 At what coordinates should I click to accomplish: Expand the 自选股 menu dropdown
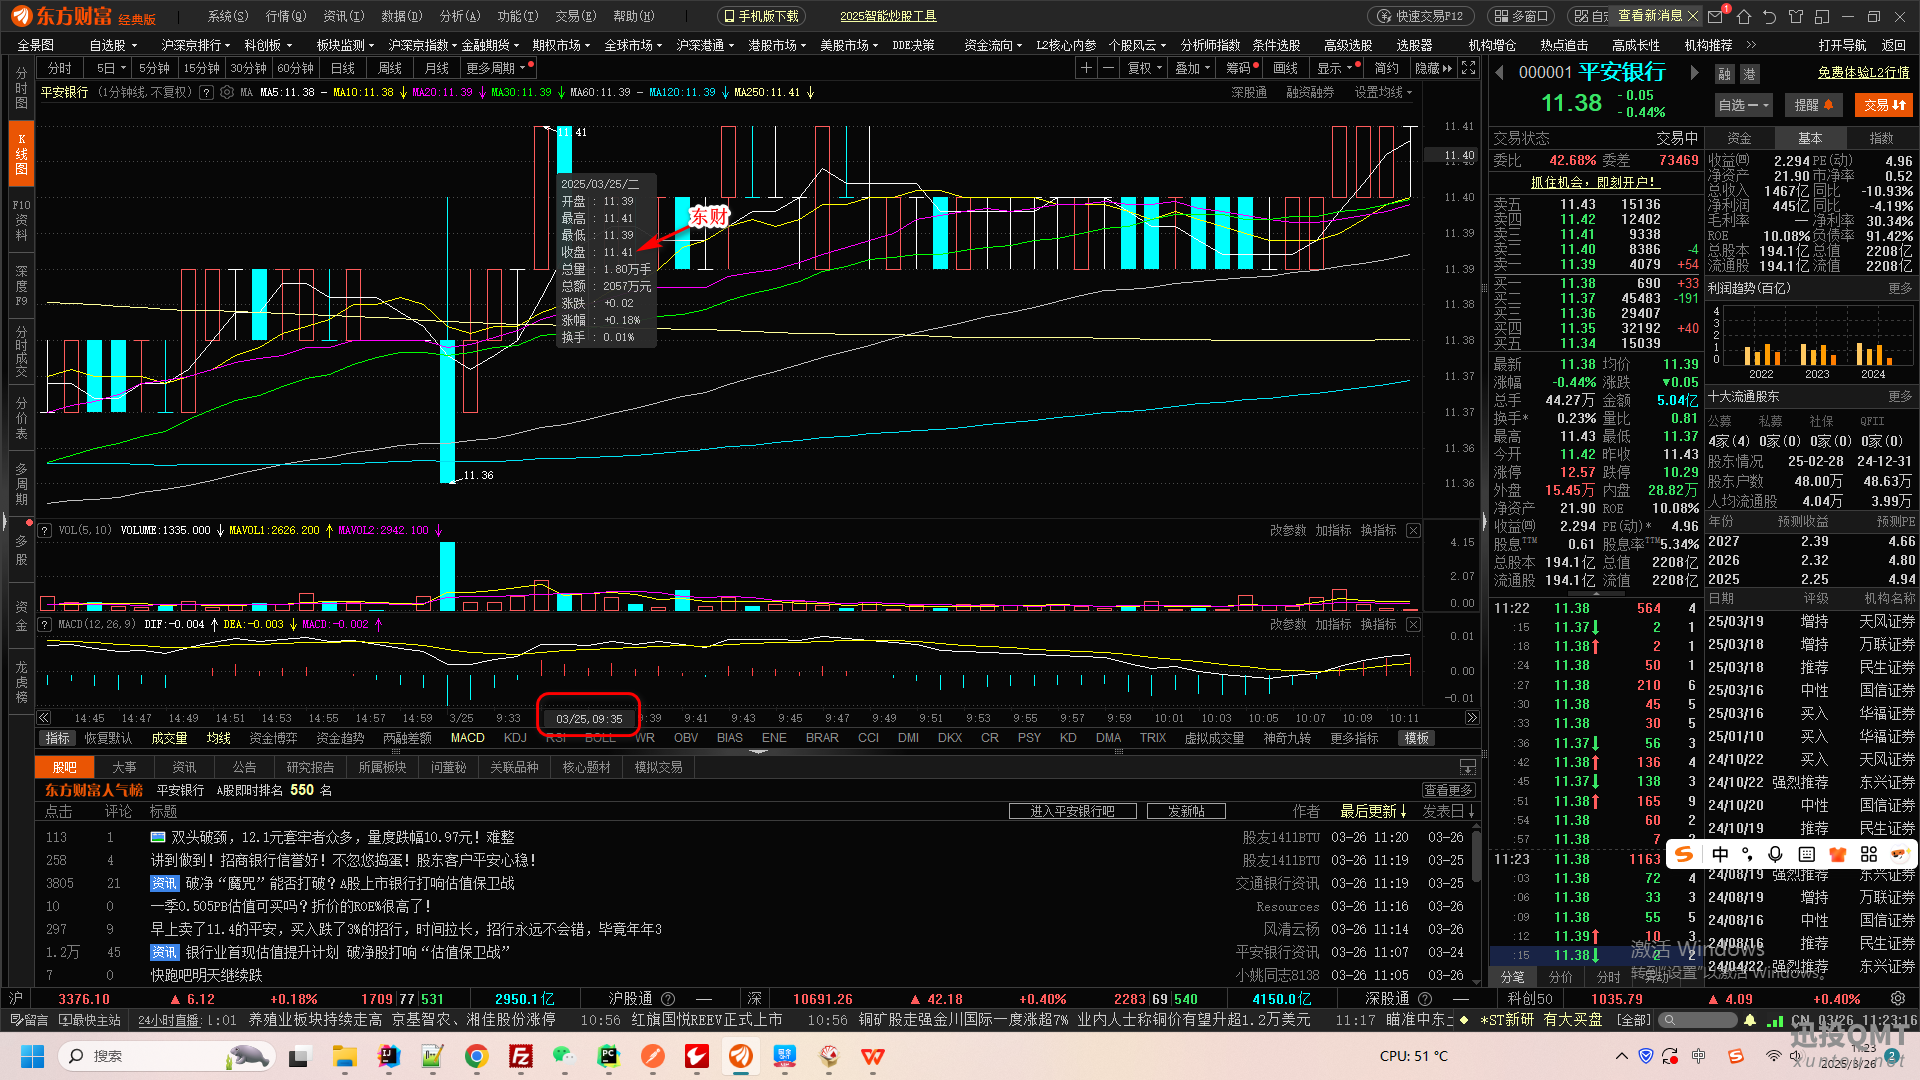[113, 45]
